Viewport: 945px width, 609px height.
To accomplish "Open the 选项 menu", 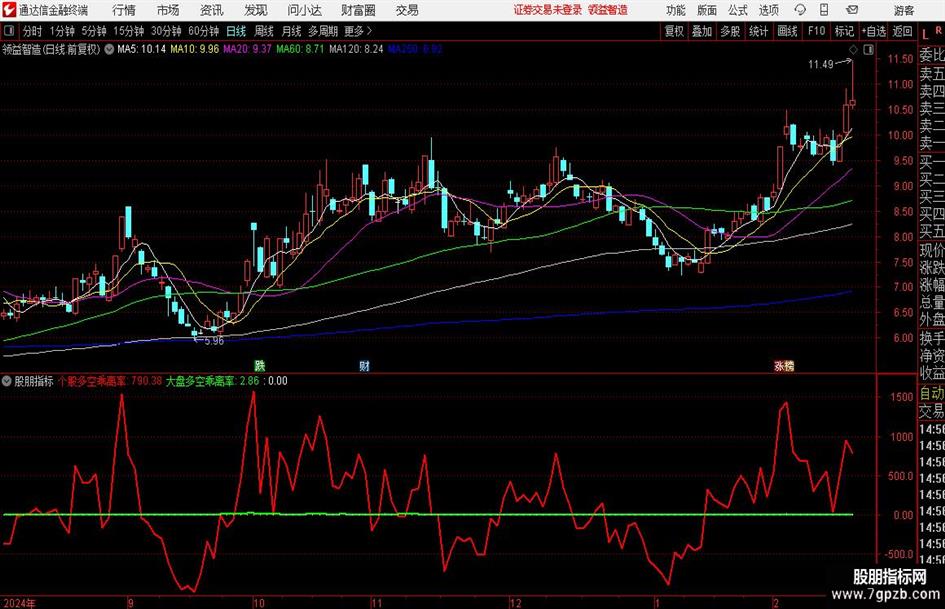I will pyautogui.click(x=768, y=10).
